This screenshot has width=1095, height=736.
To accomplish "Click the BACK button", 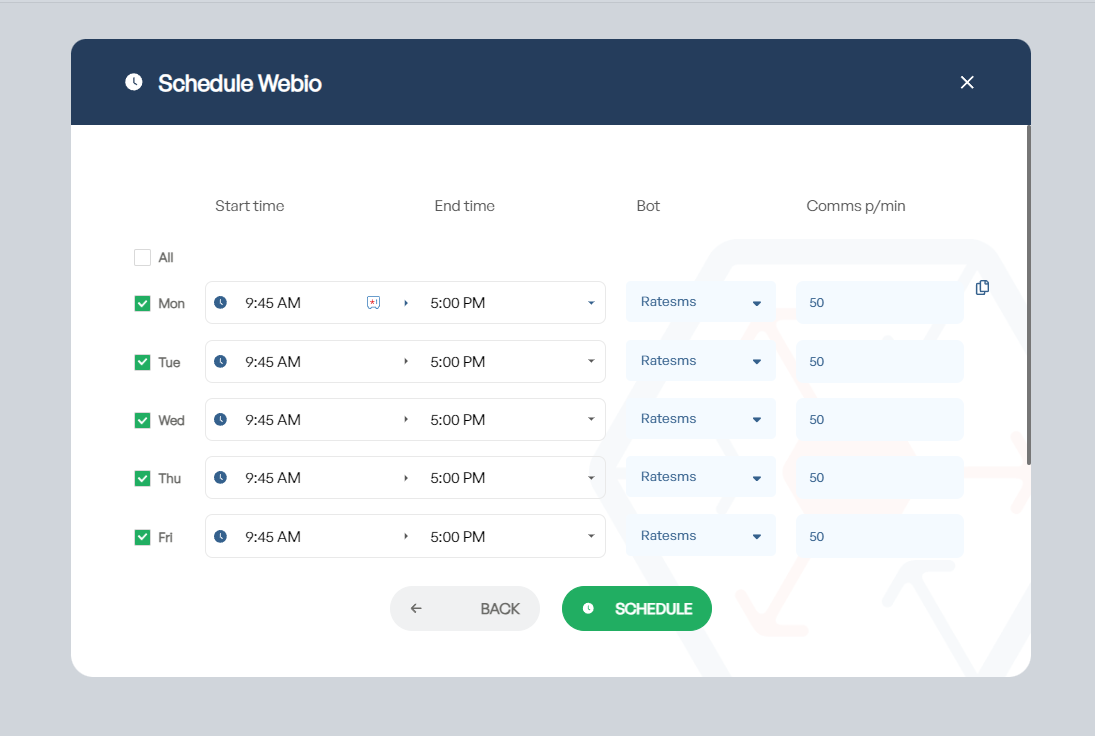I will [464, 608].
